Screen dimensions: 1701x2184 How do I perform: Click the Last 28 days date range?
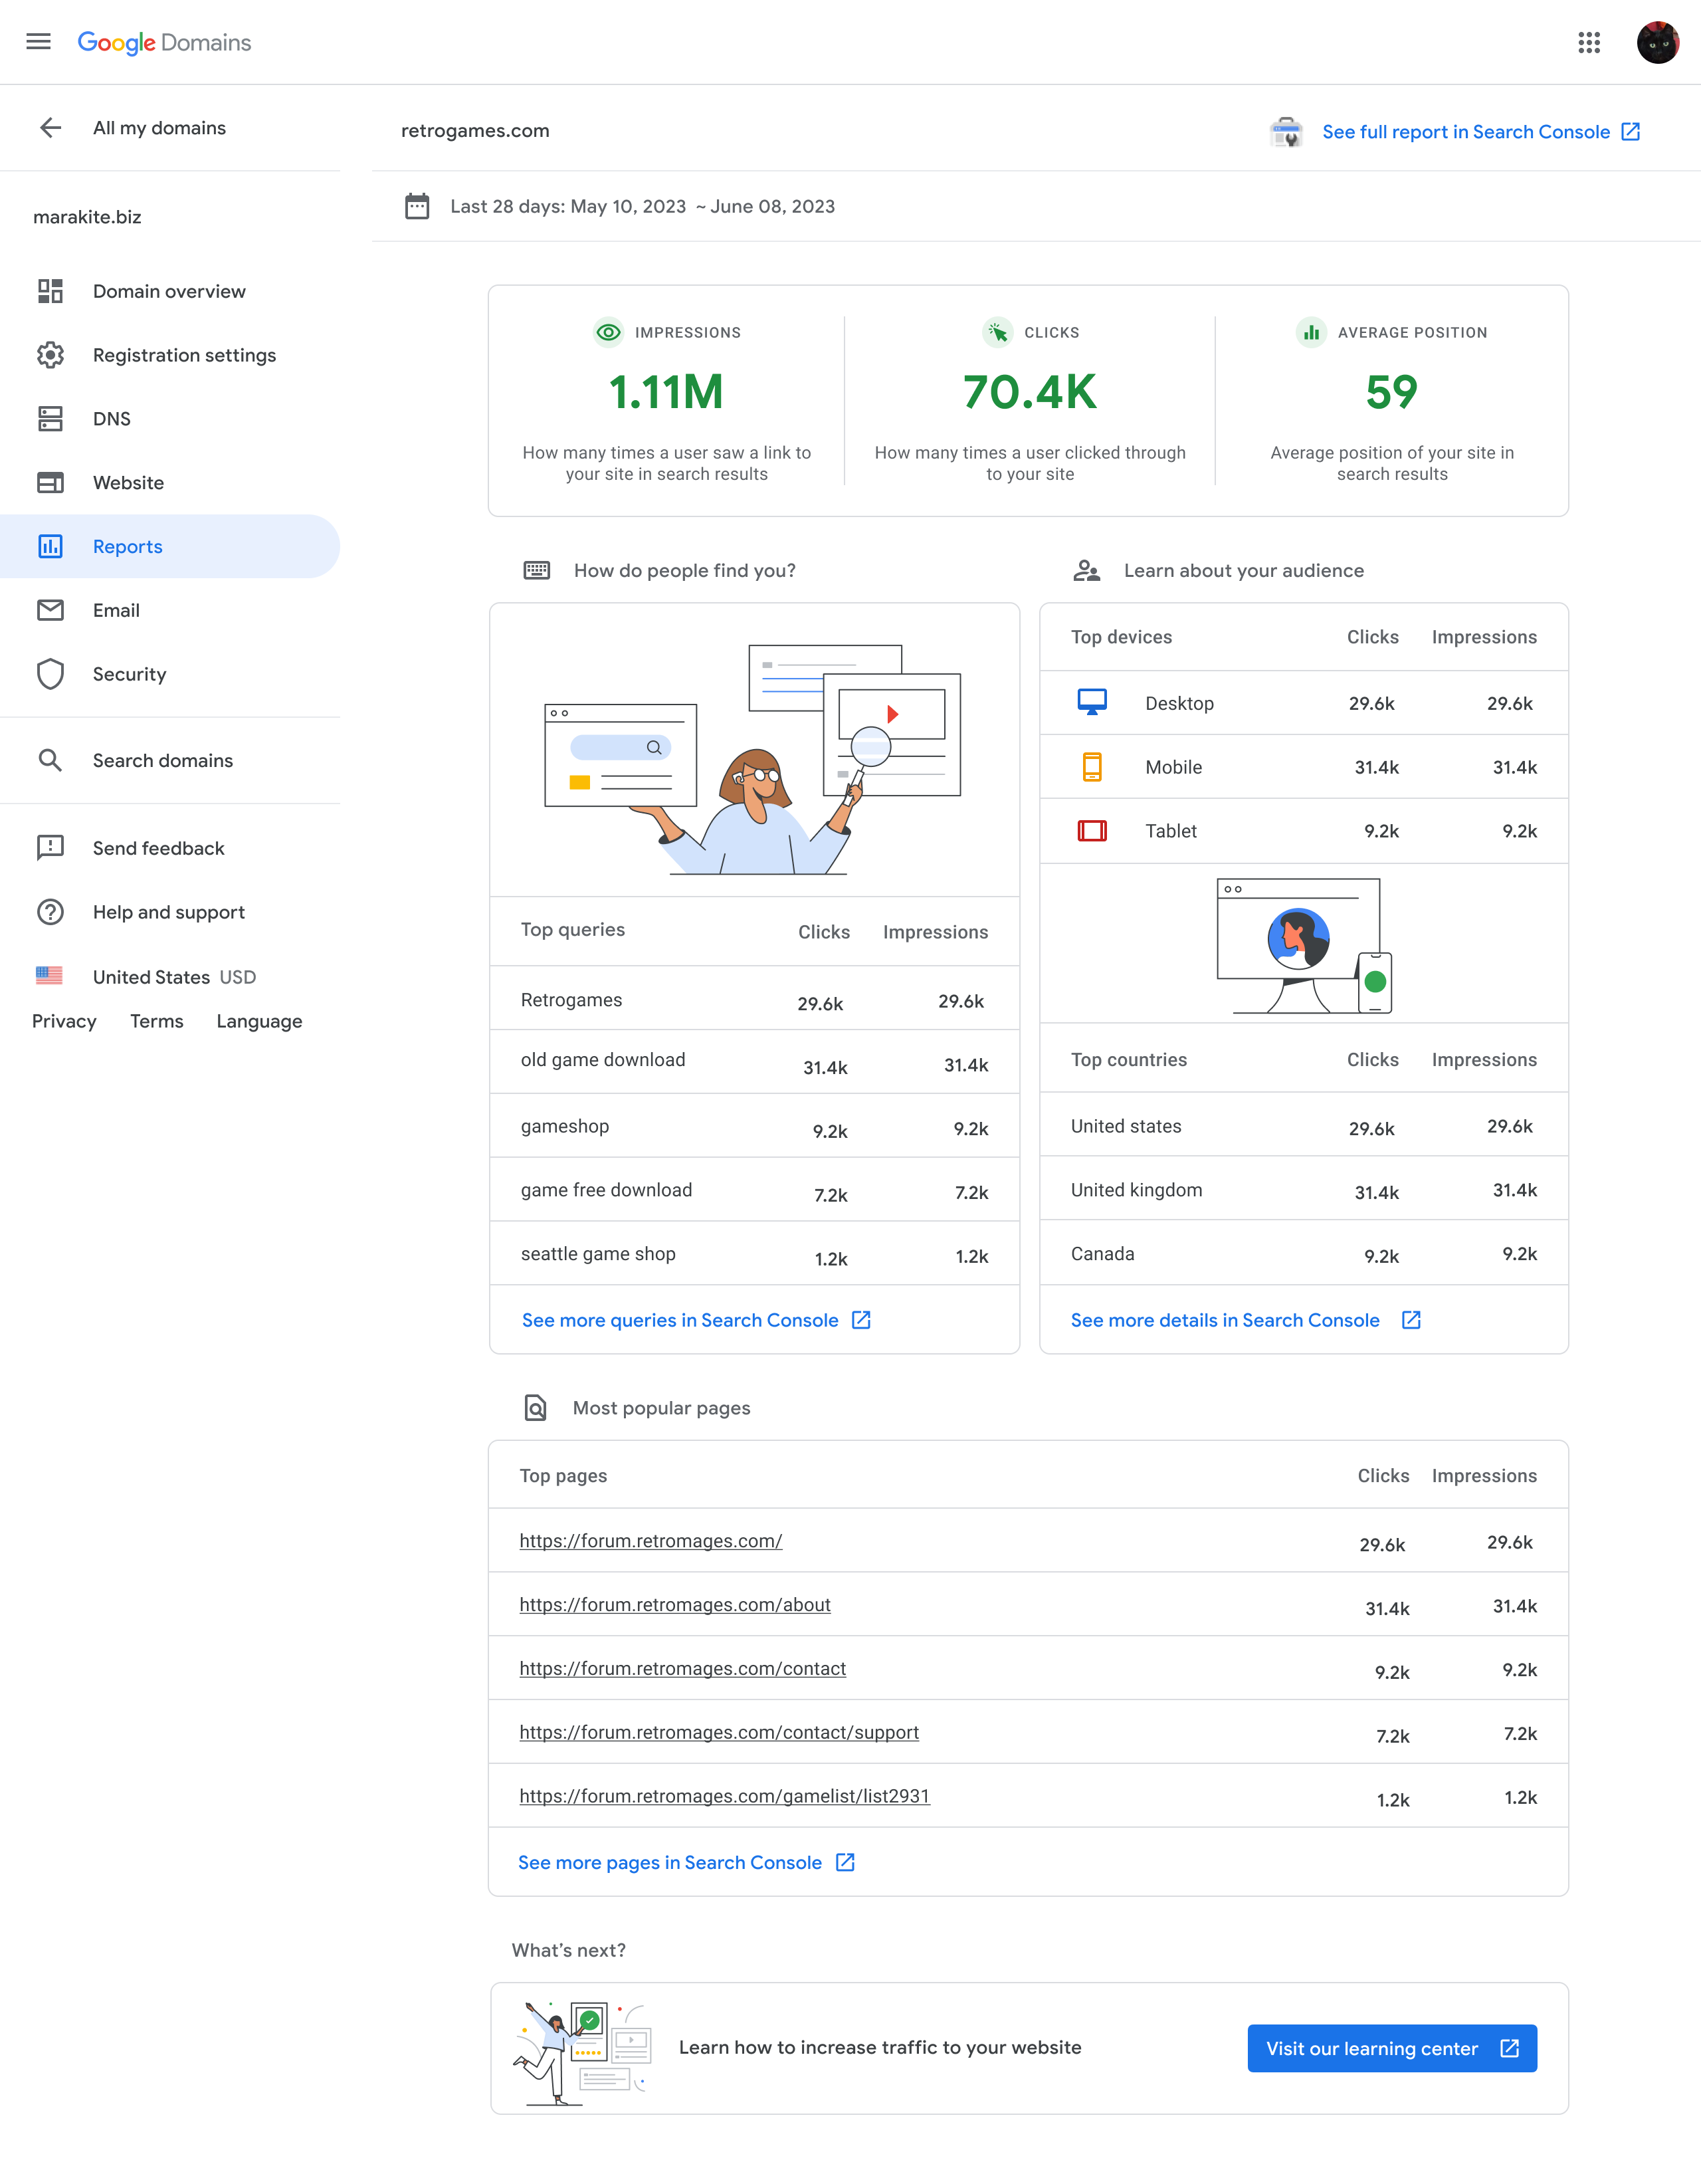[642, 206]
